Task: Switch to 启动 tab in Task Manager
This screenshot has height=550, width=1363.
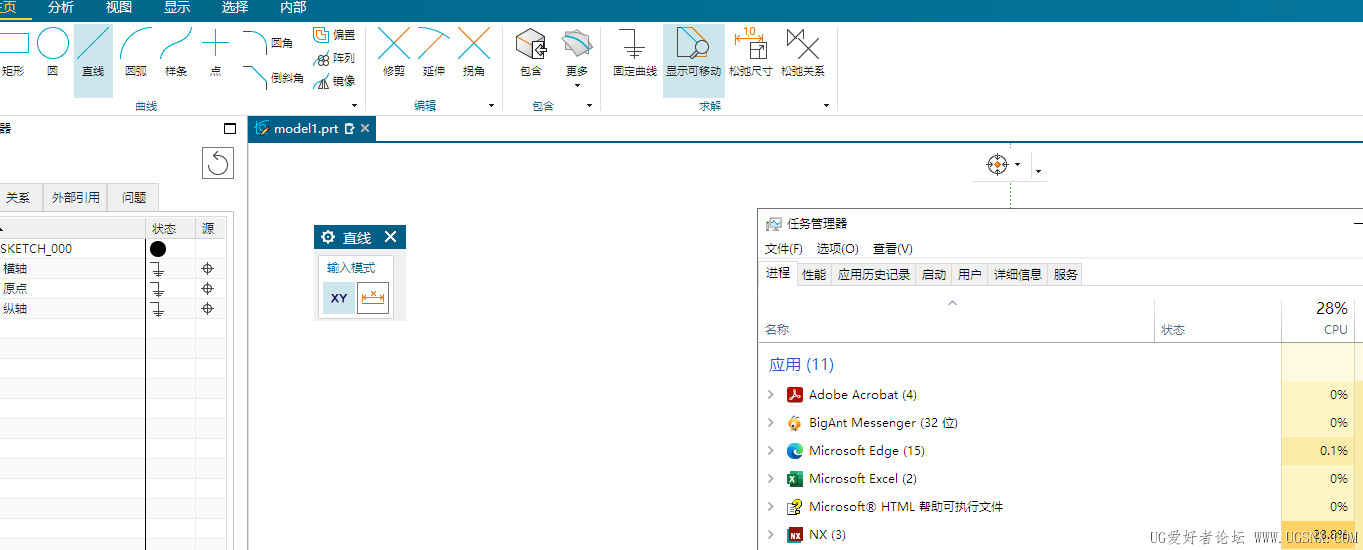Action: [x=934, y=274]
